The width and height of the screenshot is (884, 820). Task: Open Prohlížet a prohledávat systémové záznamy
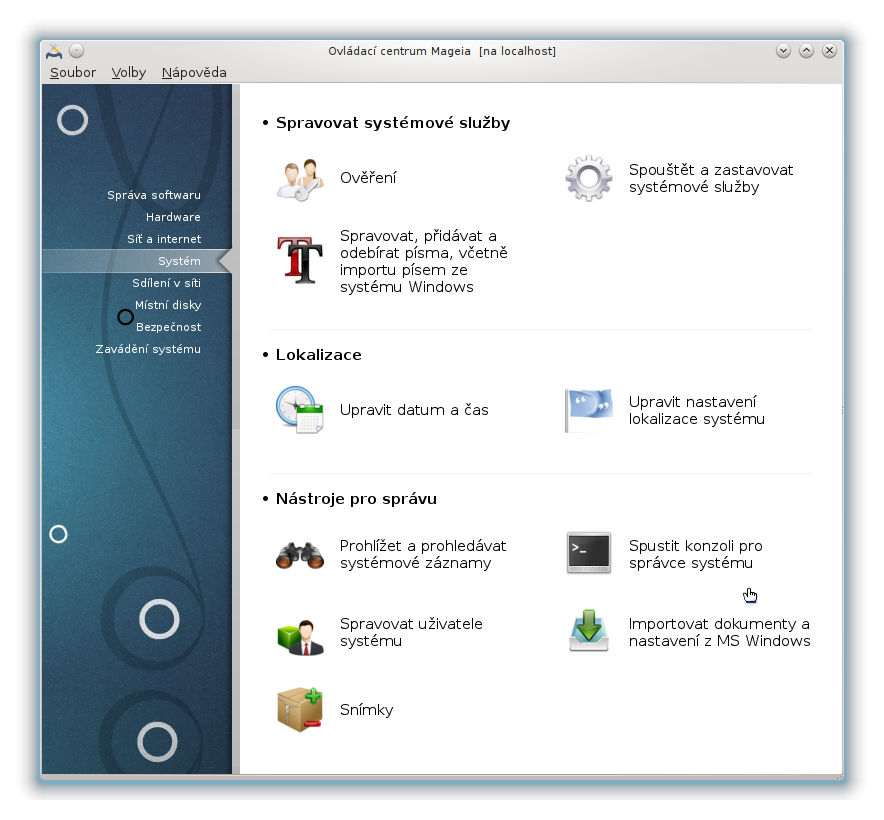tap(423, 554)
